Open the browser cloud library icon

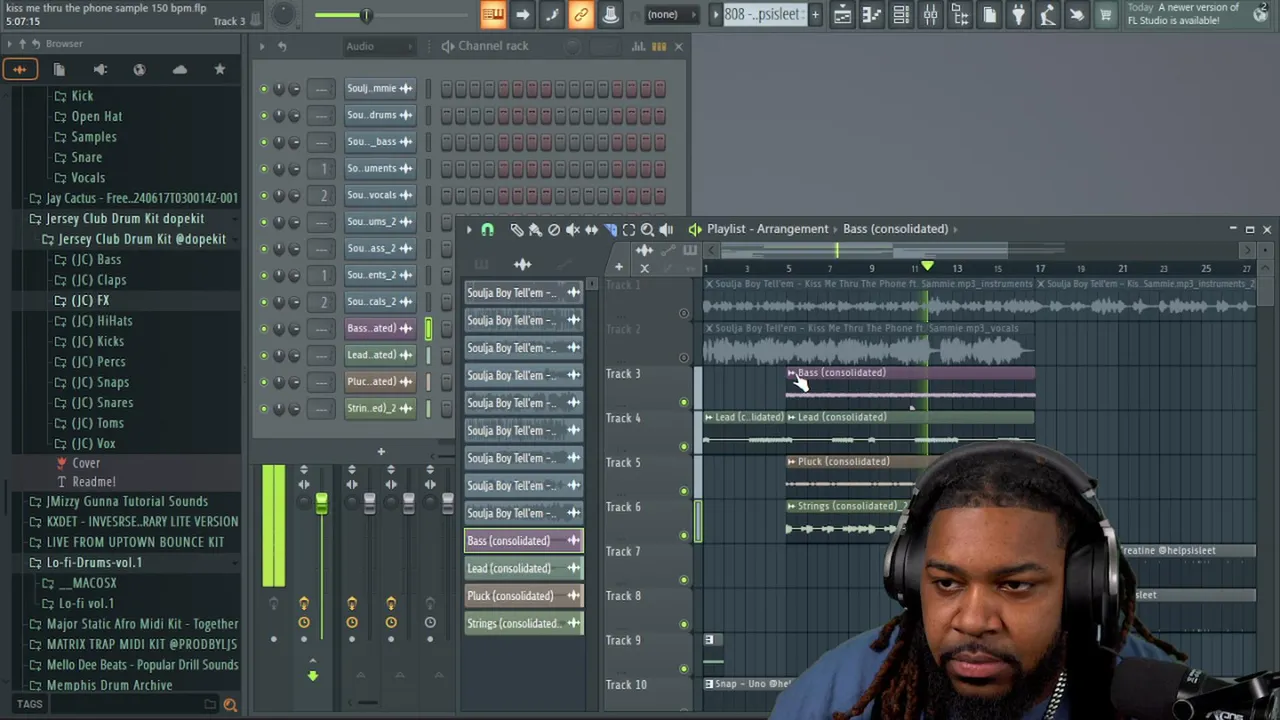point(179,69)
